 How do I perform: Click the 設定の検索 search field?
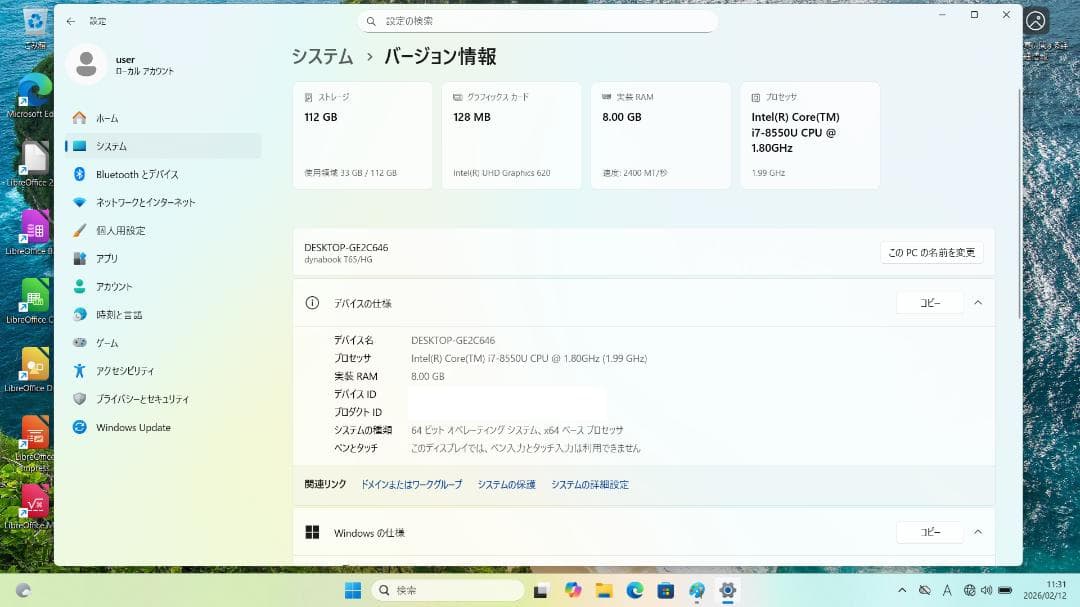tap(538, 21)
